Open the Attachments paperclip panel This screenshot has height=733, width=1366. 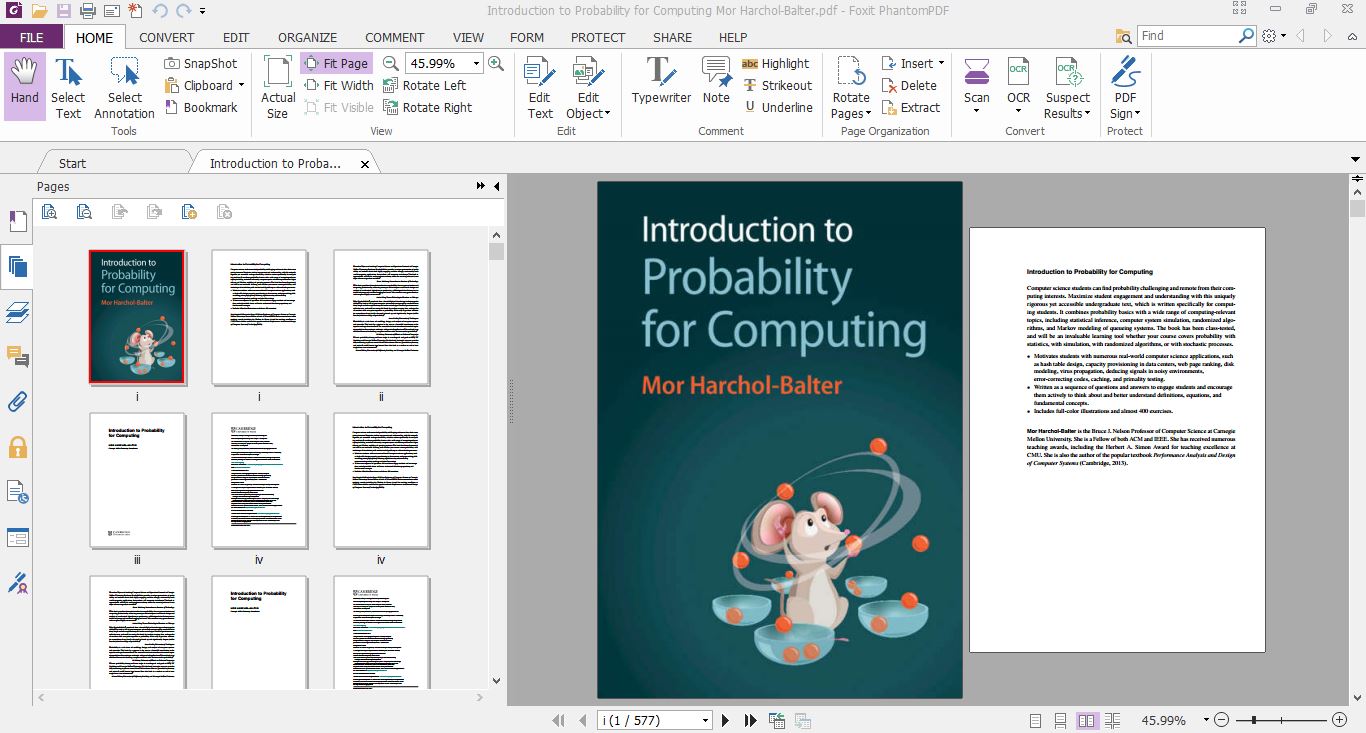(17, 402)
